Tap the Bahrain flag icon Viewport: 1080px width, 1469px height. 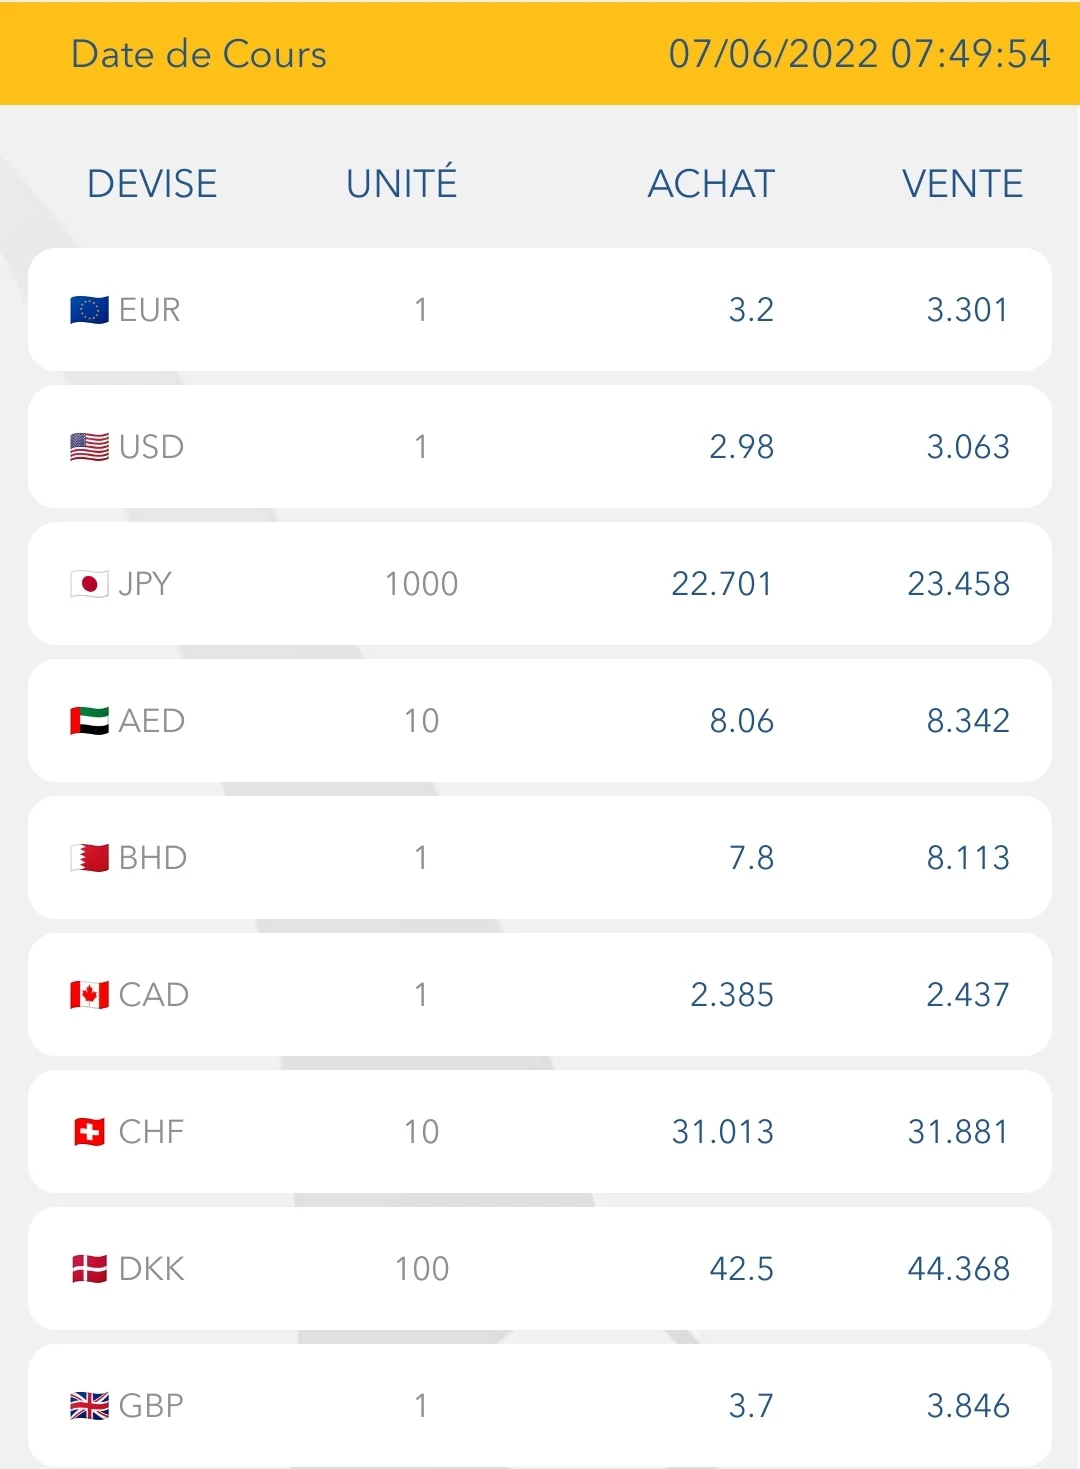pyautogui.click(x=89, y=858)
